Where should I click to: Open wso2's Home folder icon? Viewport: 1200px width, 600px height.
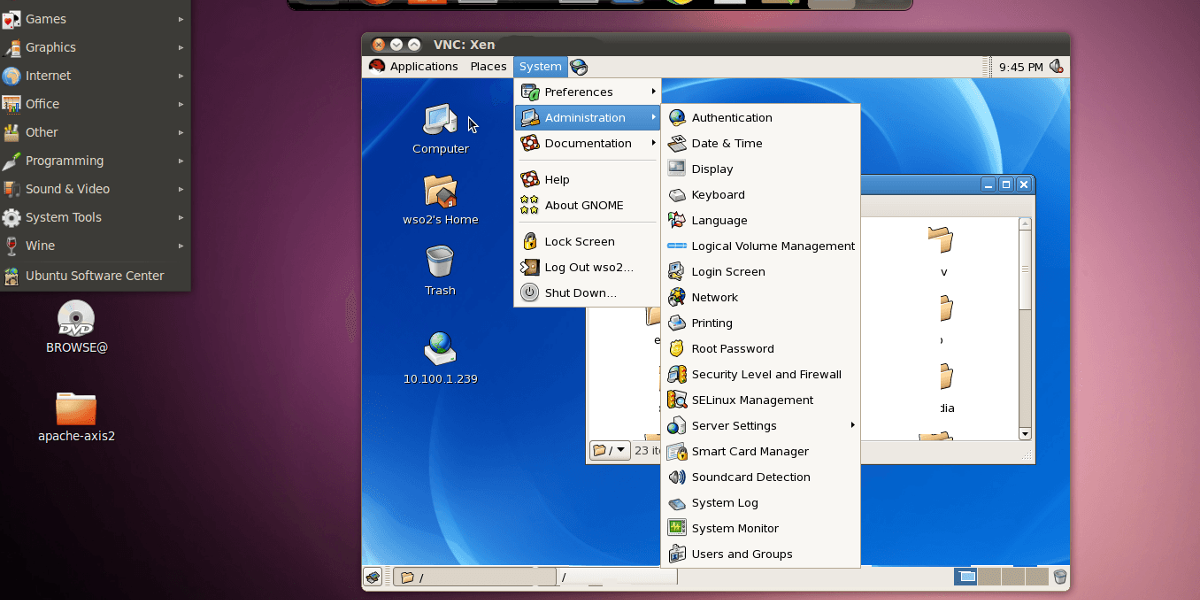[440, 200]
